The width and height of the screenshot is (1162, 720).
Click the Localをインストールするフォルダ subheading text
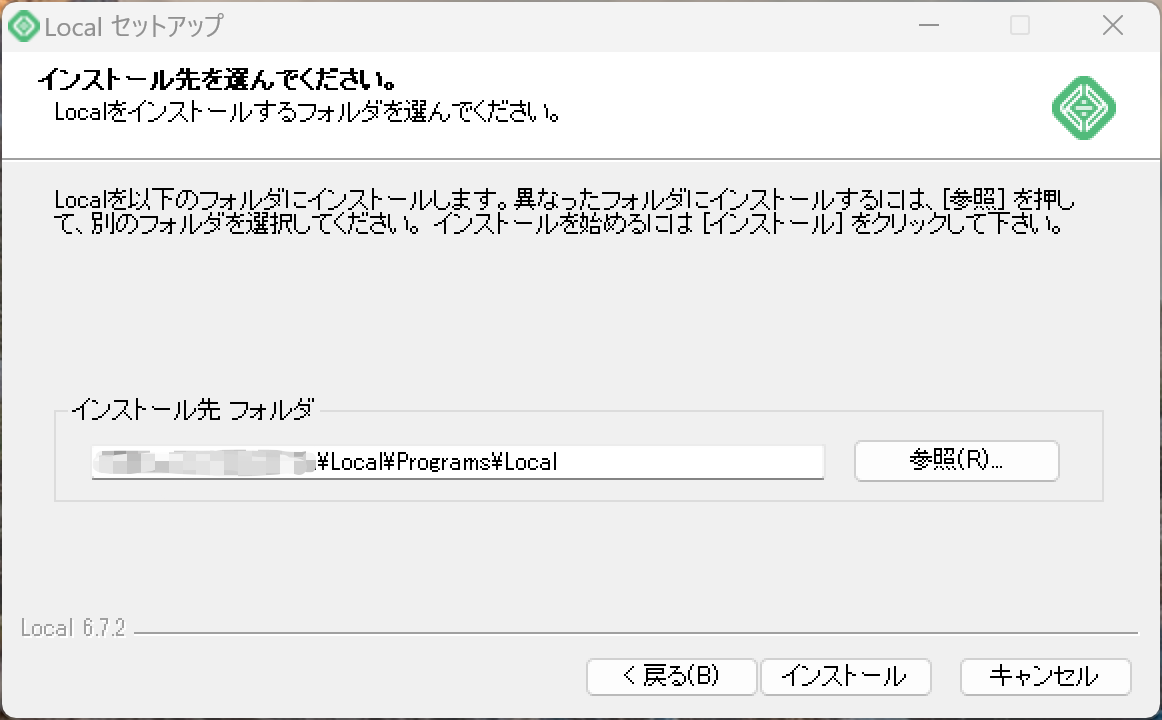pyautogui.click(x=306, y=110)
